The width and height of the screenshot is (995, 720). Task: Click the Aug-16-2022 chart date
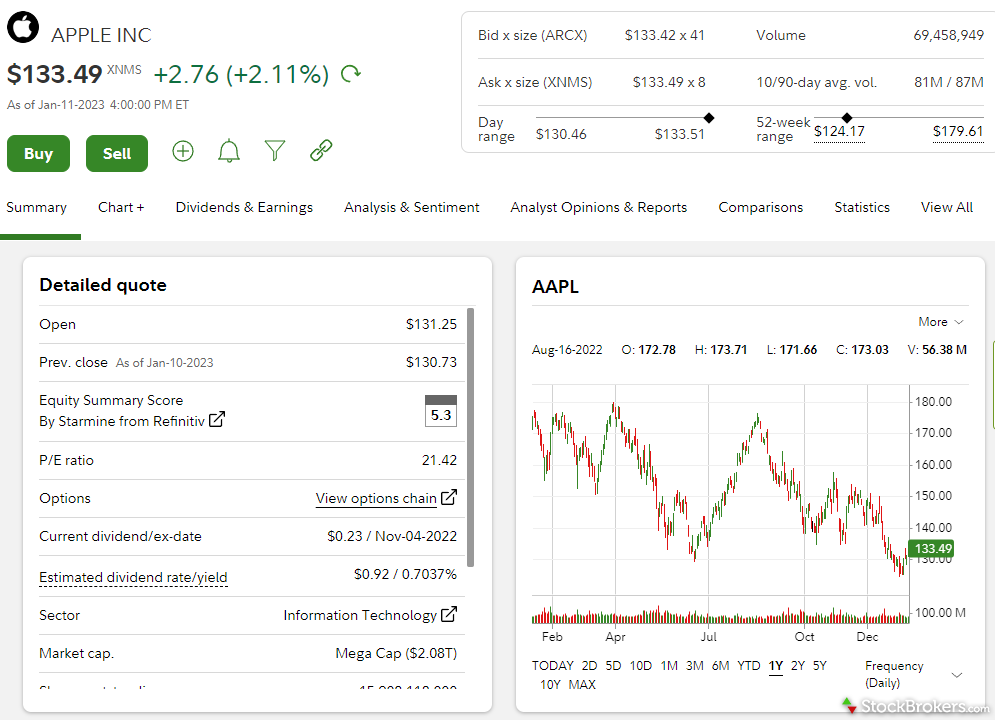pos(567,350)
